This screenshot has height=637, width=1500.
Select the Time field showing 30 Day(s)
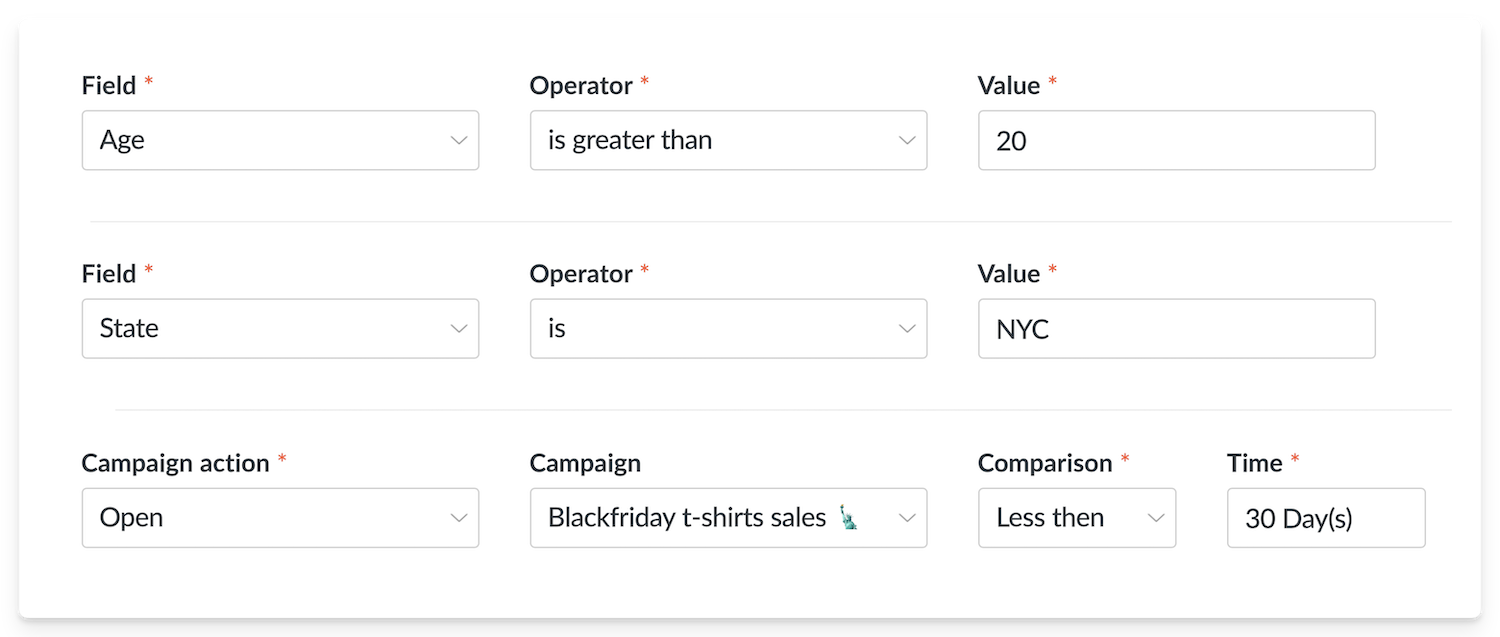pos(1325,518)
